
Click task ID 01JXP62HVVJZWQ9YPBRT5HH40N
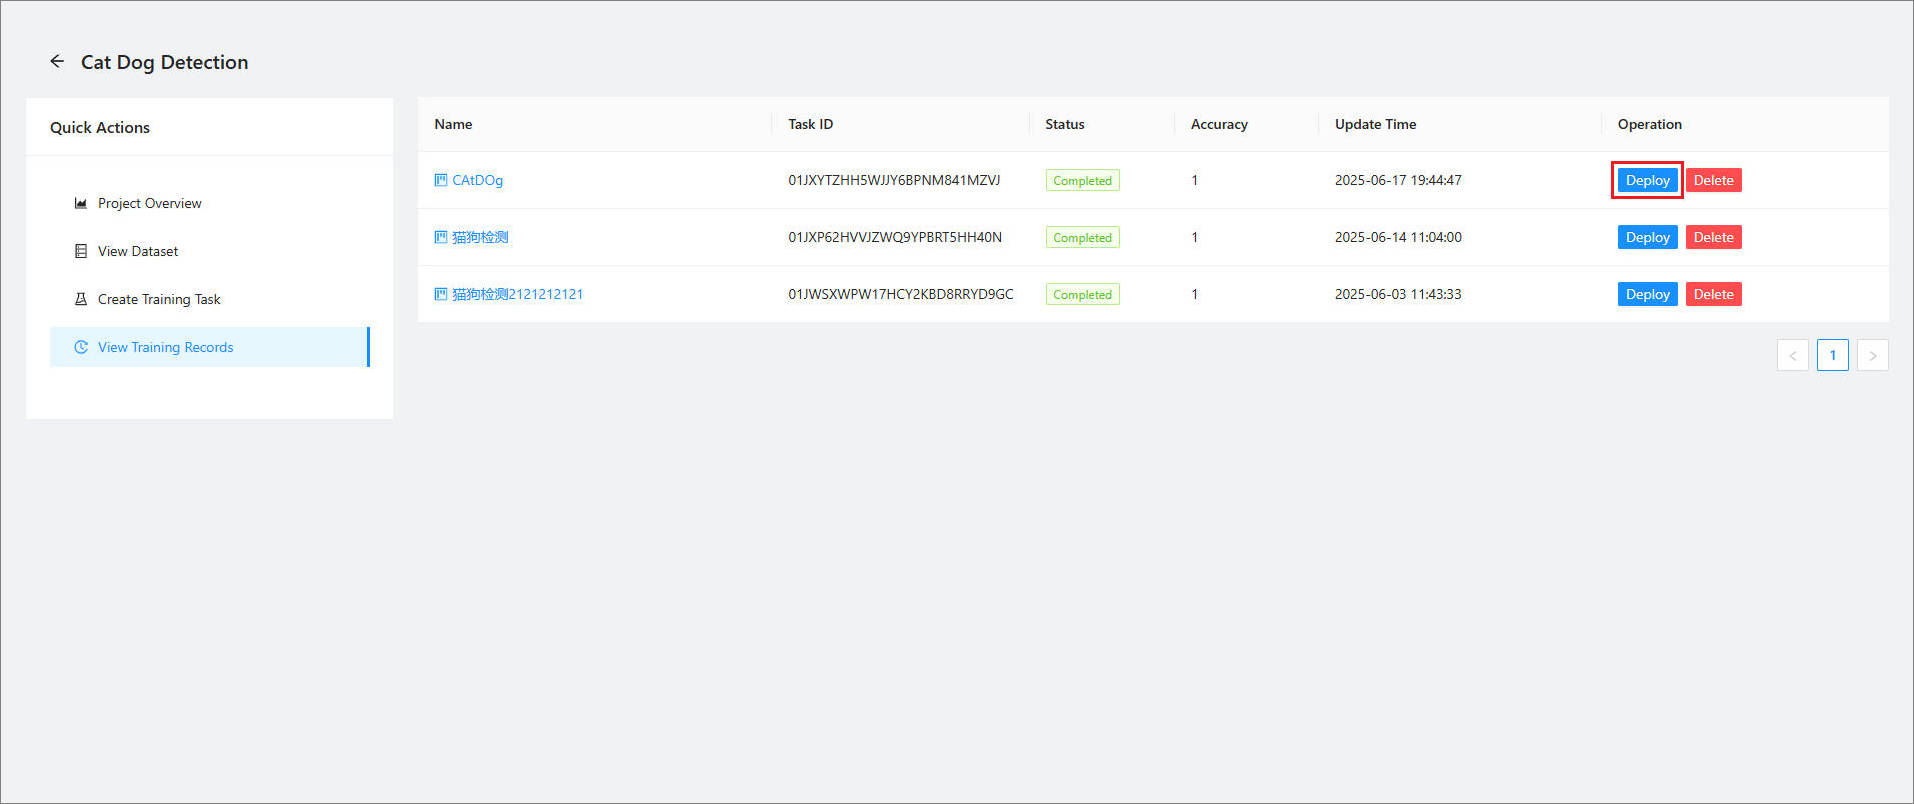point(895,237)
